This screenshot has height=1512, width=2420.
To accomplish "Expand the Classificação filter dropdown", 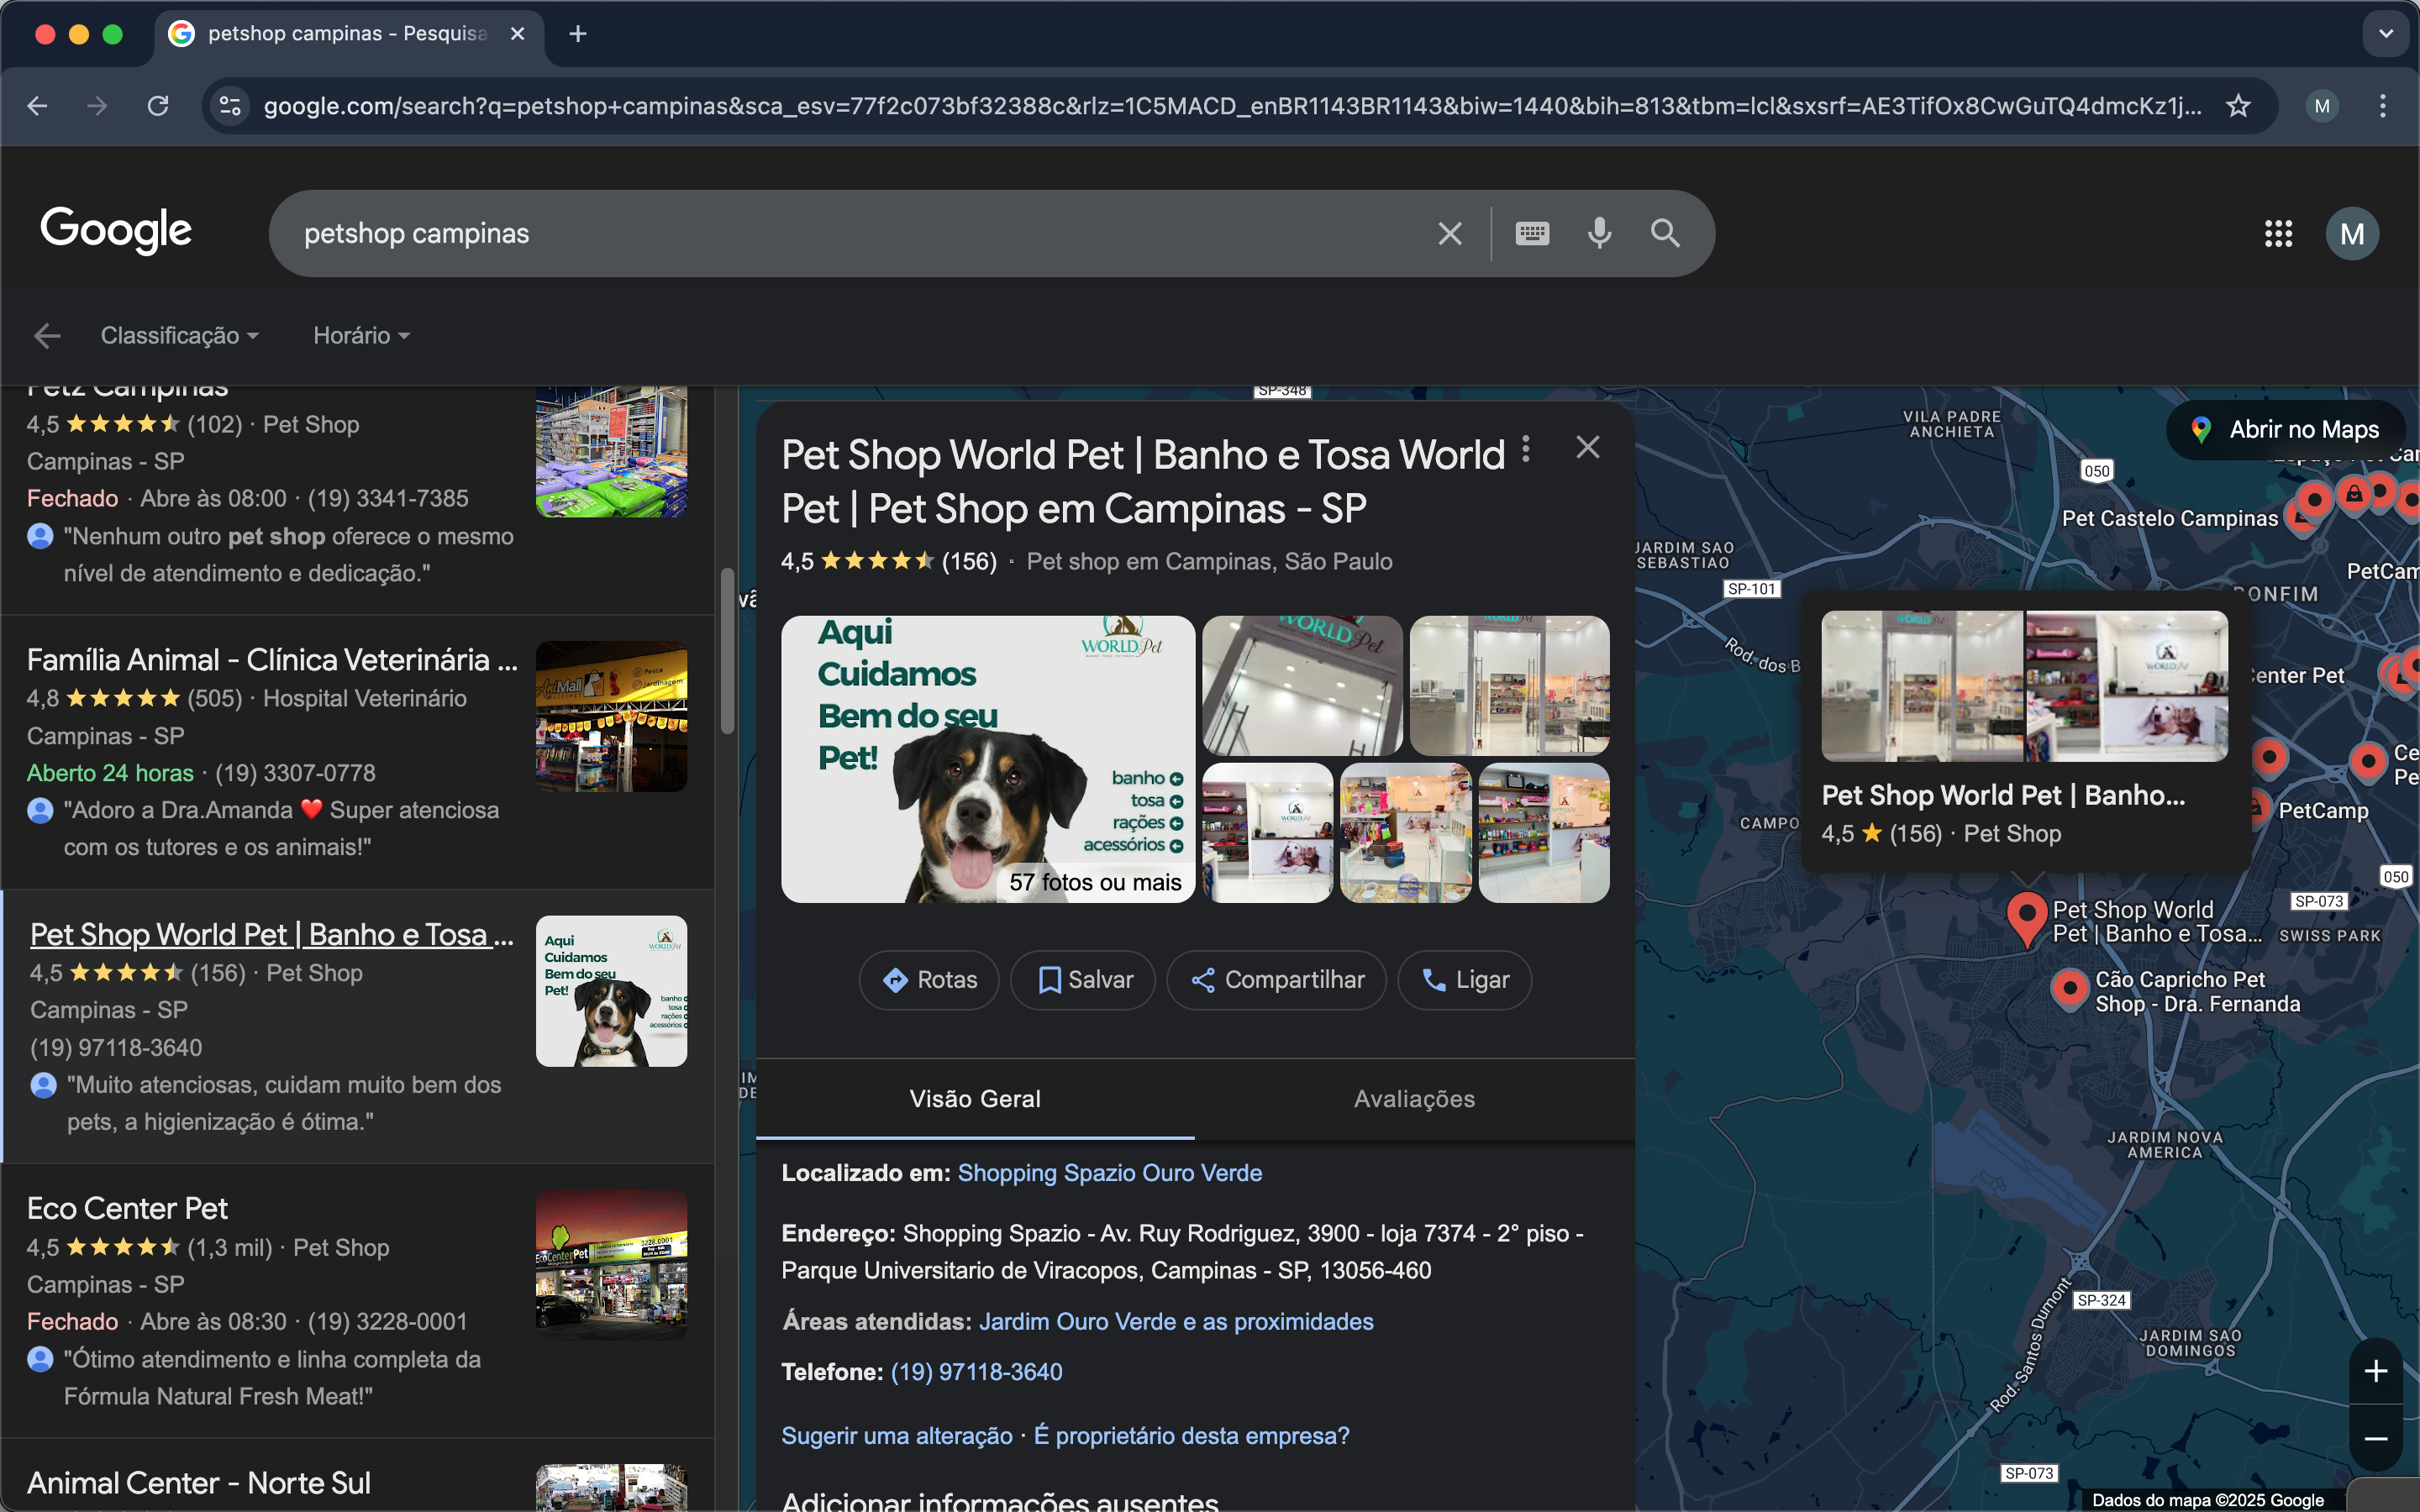I will [179, 336].
